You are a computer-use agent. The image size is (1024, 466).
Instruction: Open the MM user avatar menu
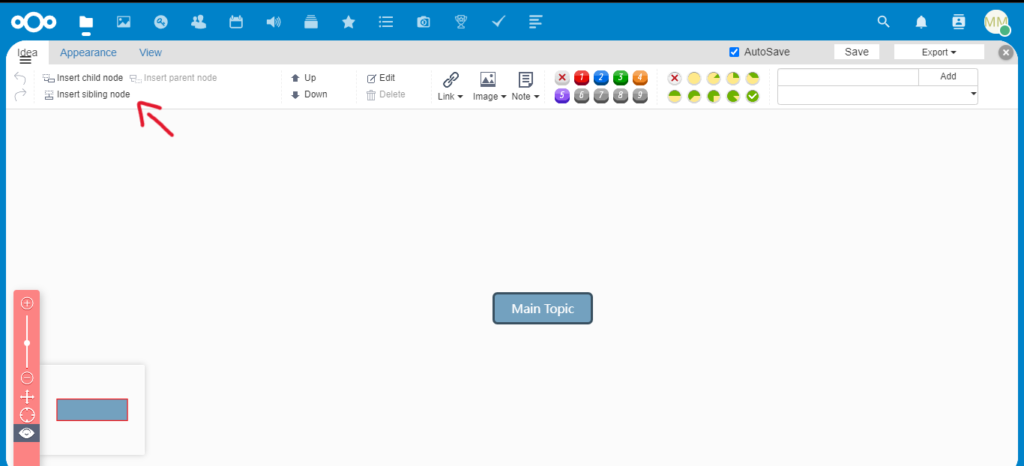pos(997,22)
